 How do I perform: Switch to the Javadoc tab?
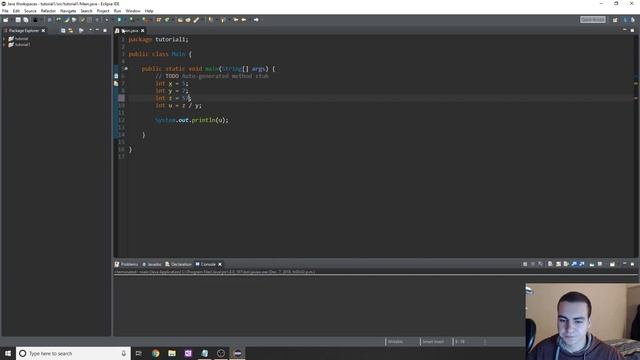(152, 264)
